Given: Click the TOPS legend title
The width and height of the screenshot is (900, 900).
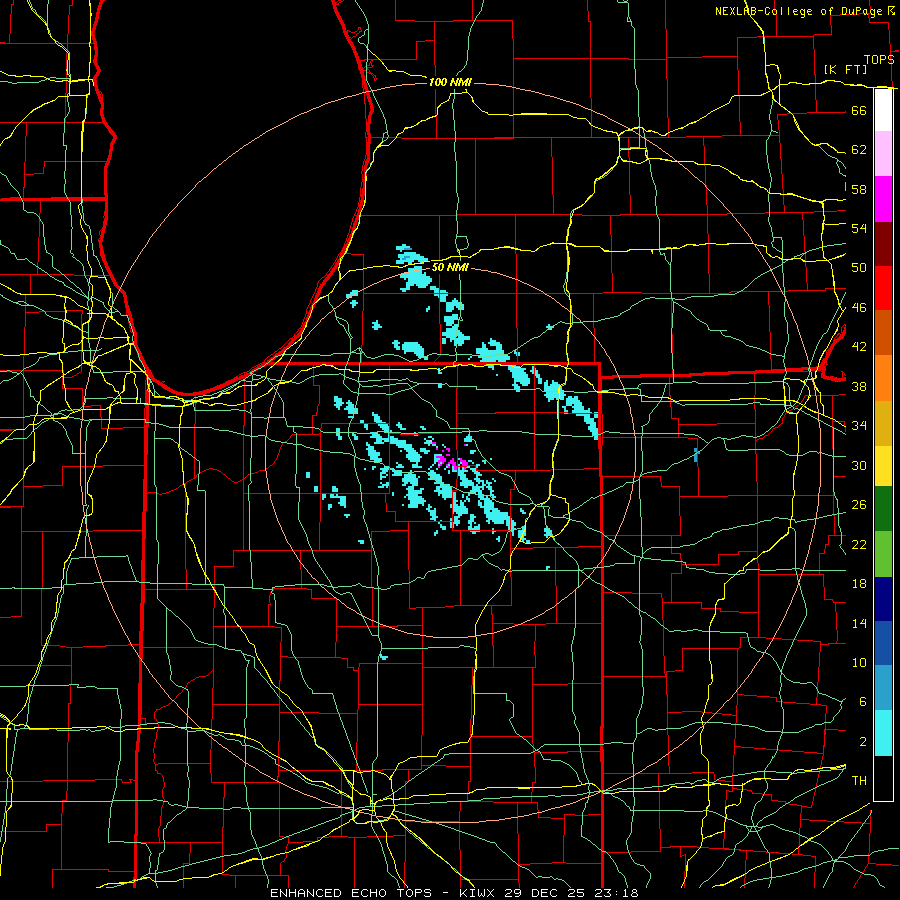Looking at the screenshot, I should tap(879, 60).
